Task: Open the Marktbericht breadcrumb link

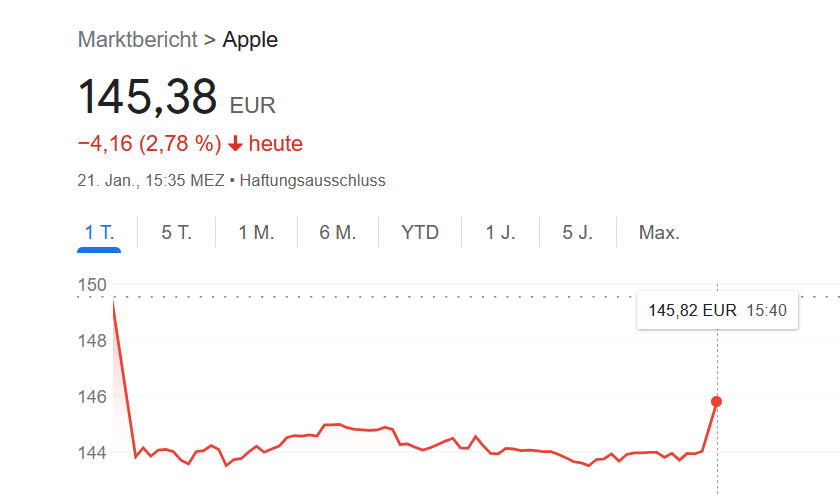Action: tap(138, 40)
